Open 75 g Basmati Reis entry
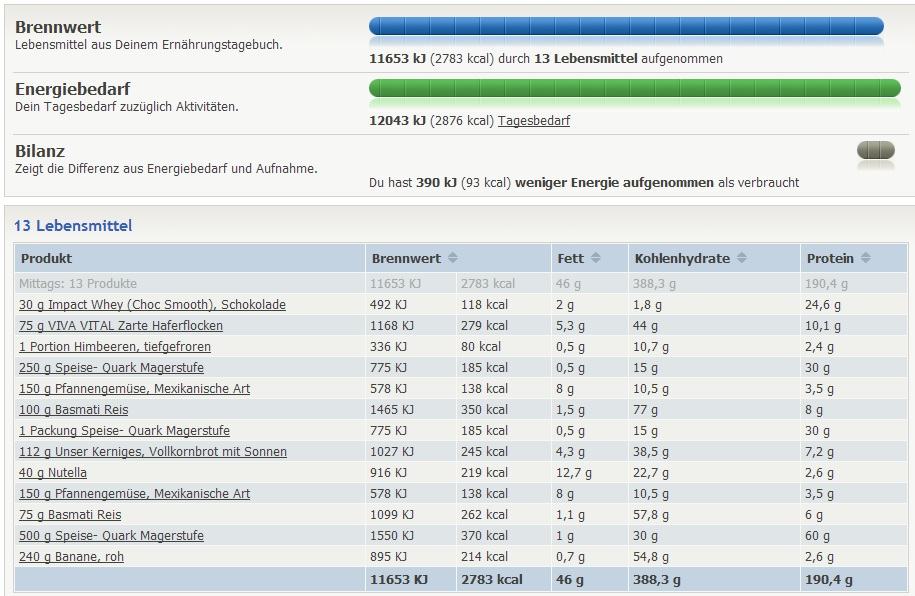915x596 pixels. click(x=70, y=515)
